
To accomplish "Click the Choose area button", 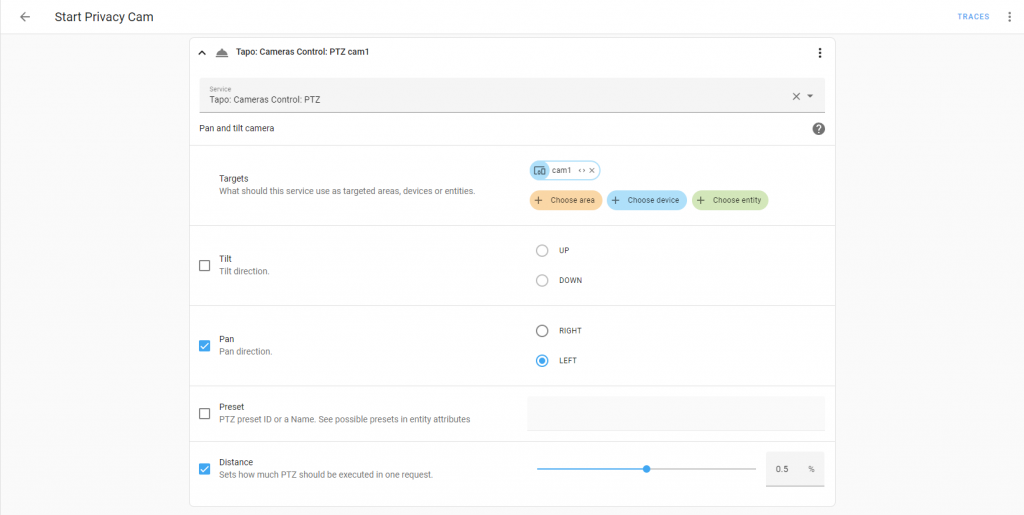I will [x=565, y=200].
